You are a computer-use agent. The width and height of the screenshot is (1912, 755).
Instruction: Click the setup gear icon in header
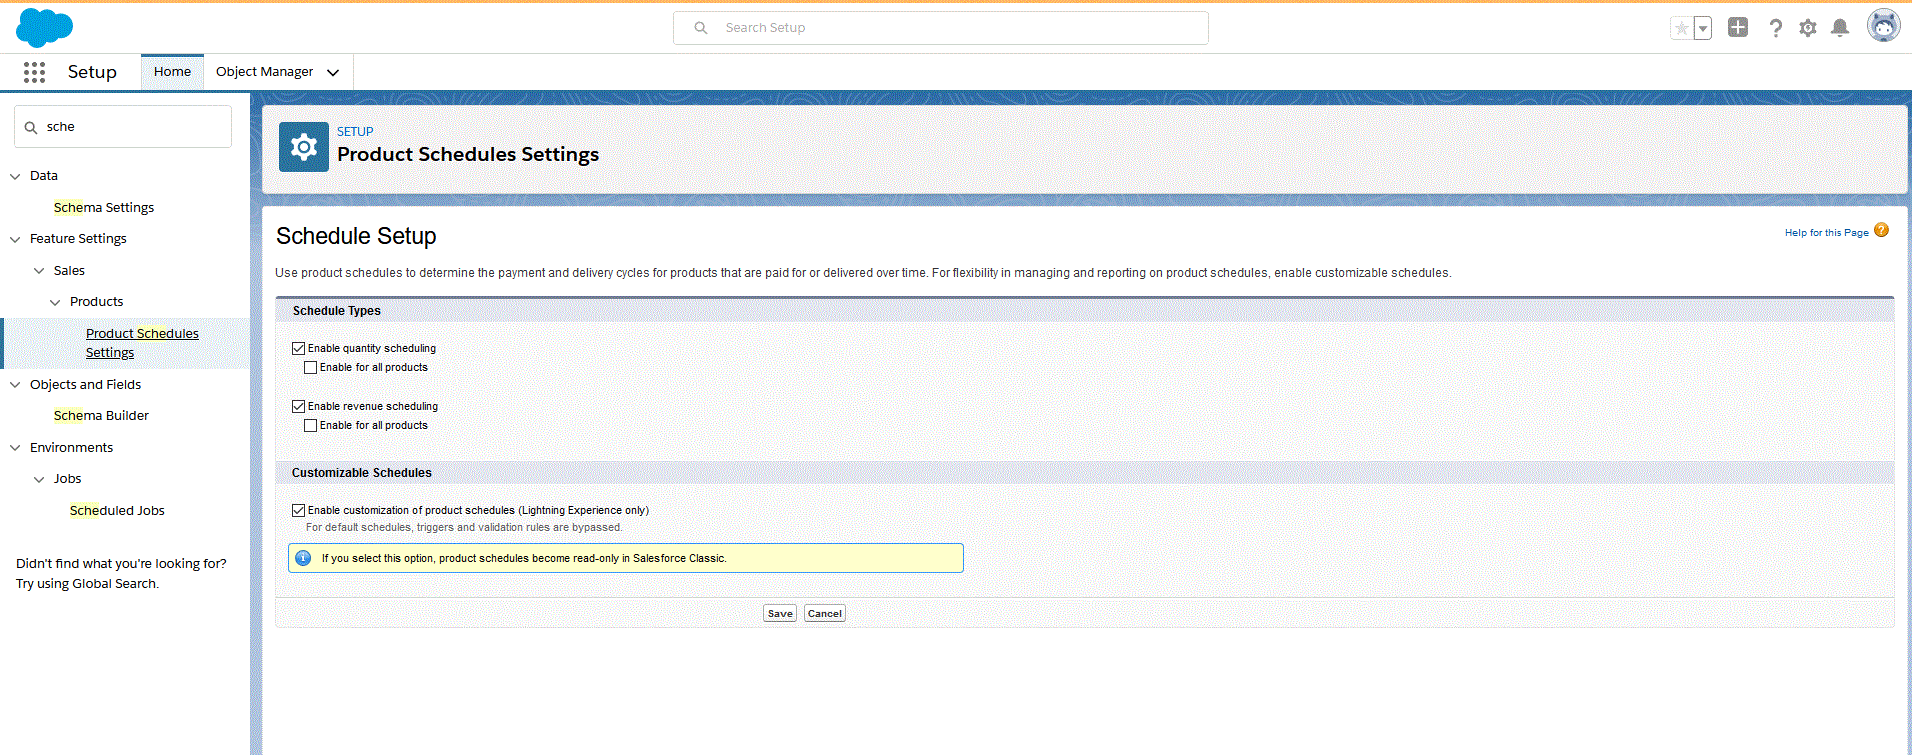[1807, 28]
